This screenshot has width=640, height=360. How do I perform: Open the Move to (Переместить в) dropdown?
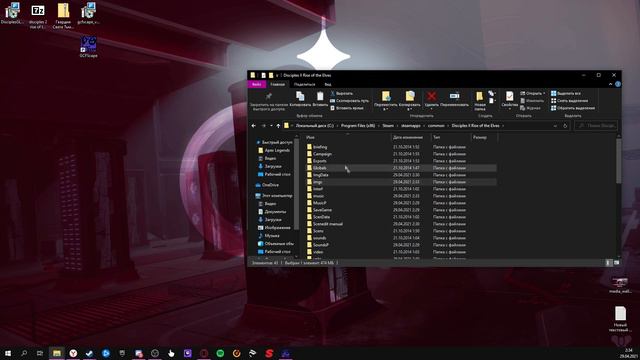point(385,109)
